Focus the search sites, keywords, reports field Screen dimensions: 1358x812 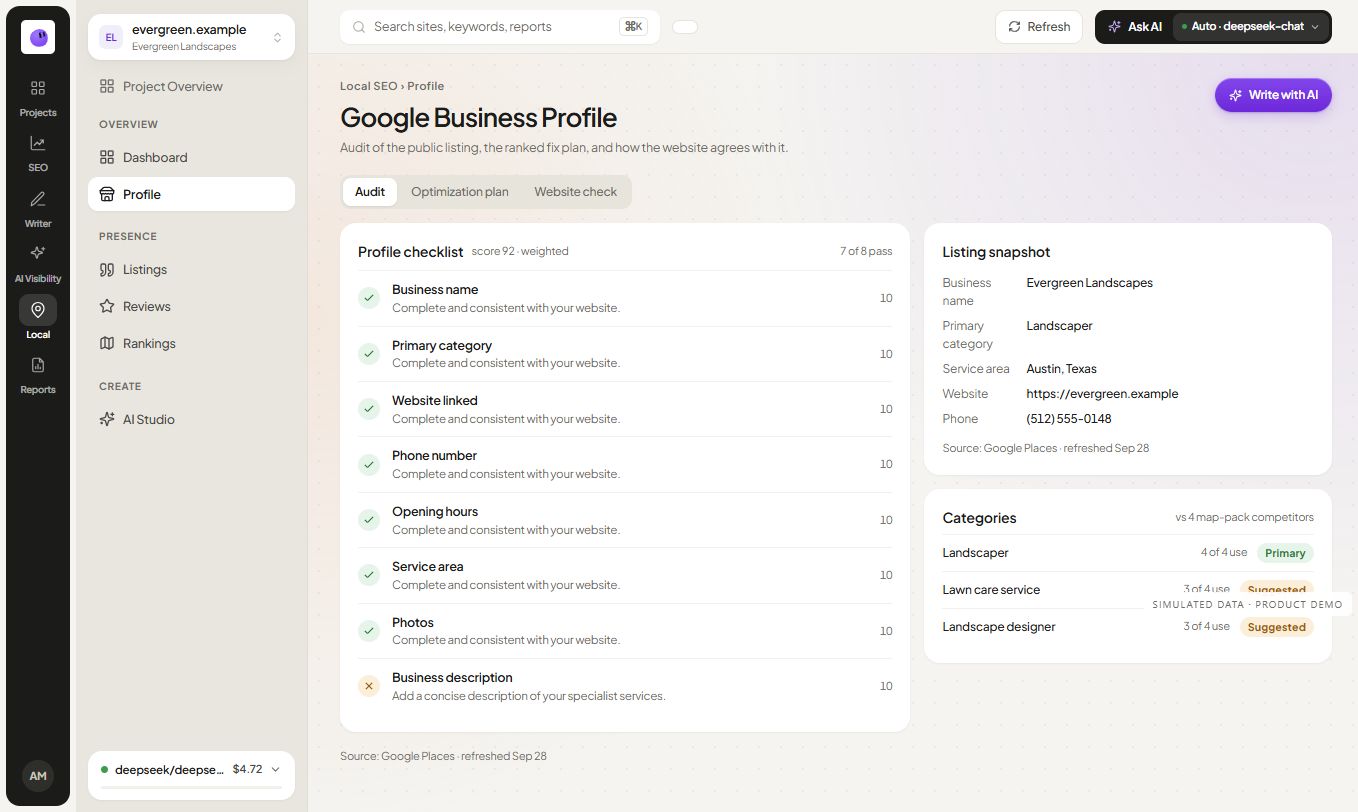(500, 27)
